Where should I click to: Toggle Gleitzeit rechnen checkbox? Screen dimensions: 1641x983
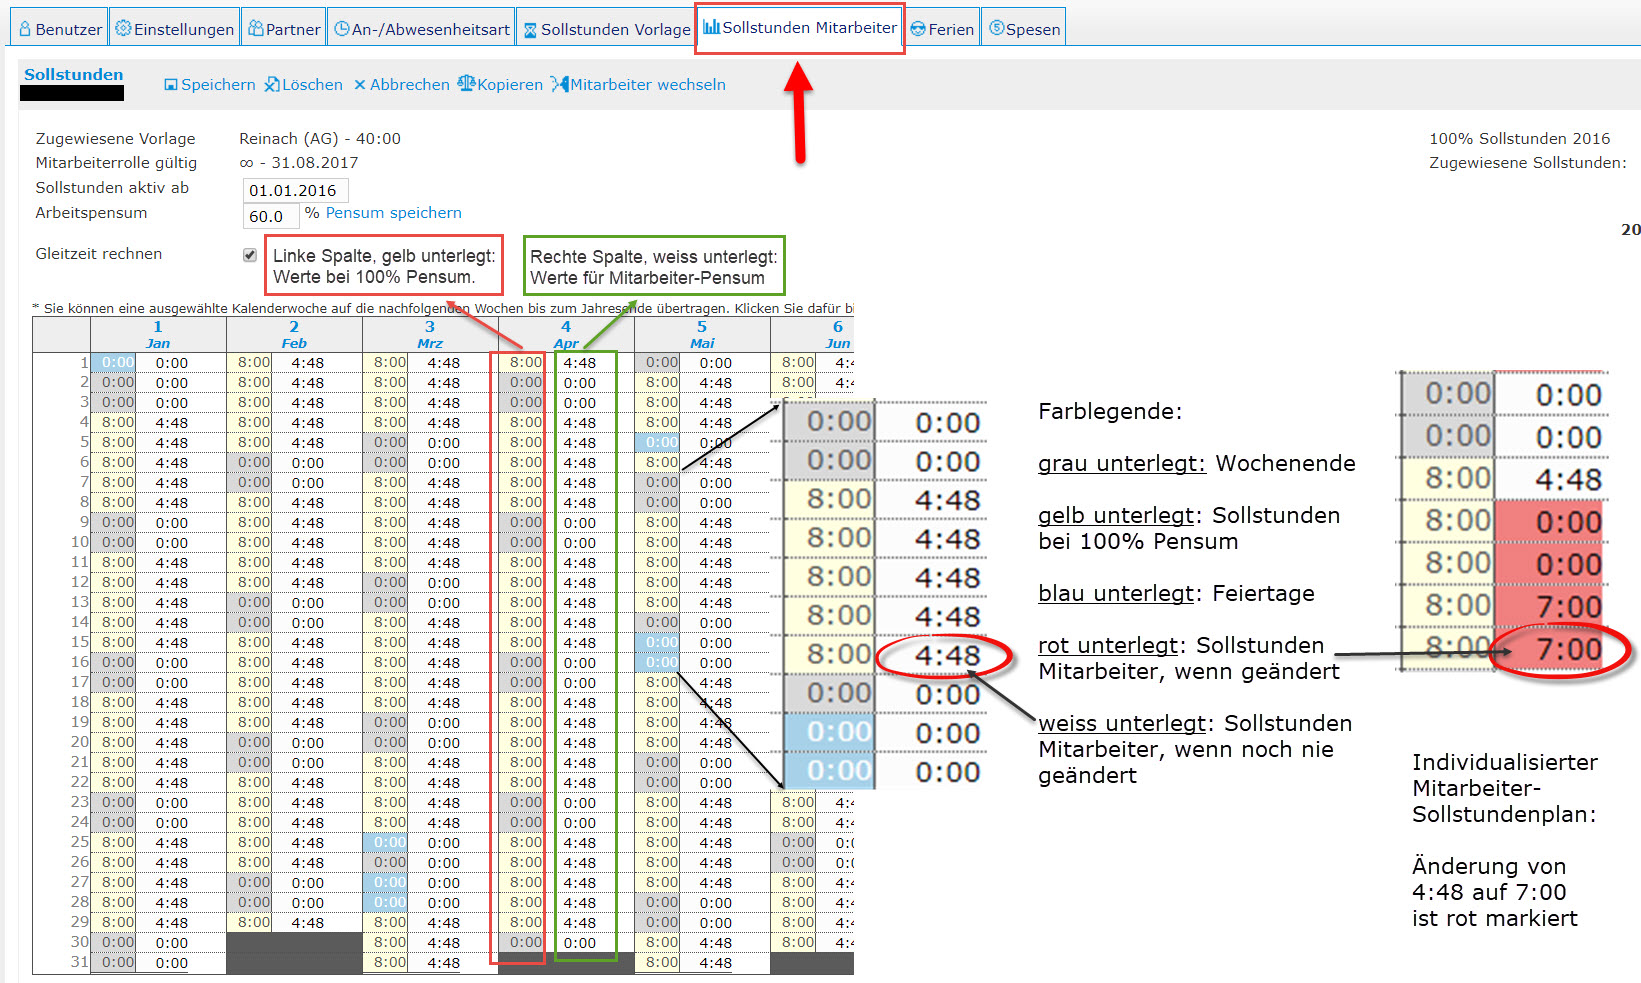coord(250,255)
